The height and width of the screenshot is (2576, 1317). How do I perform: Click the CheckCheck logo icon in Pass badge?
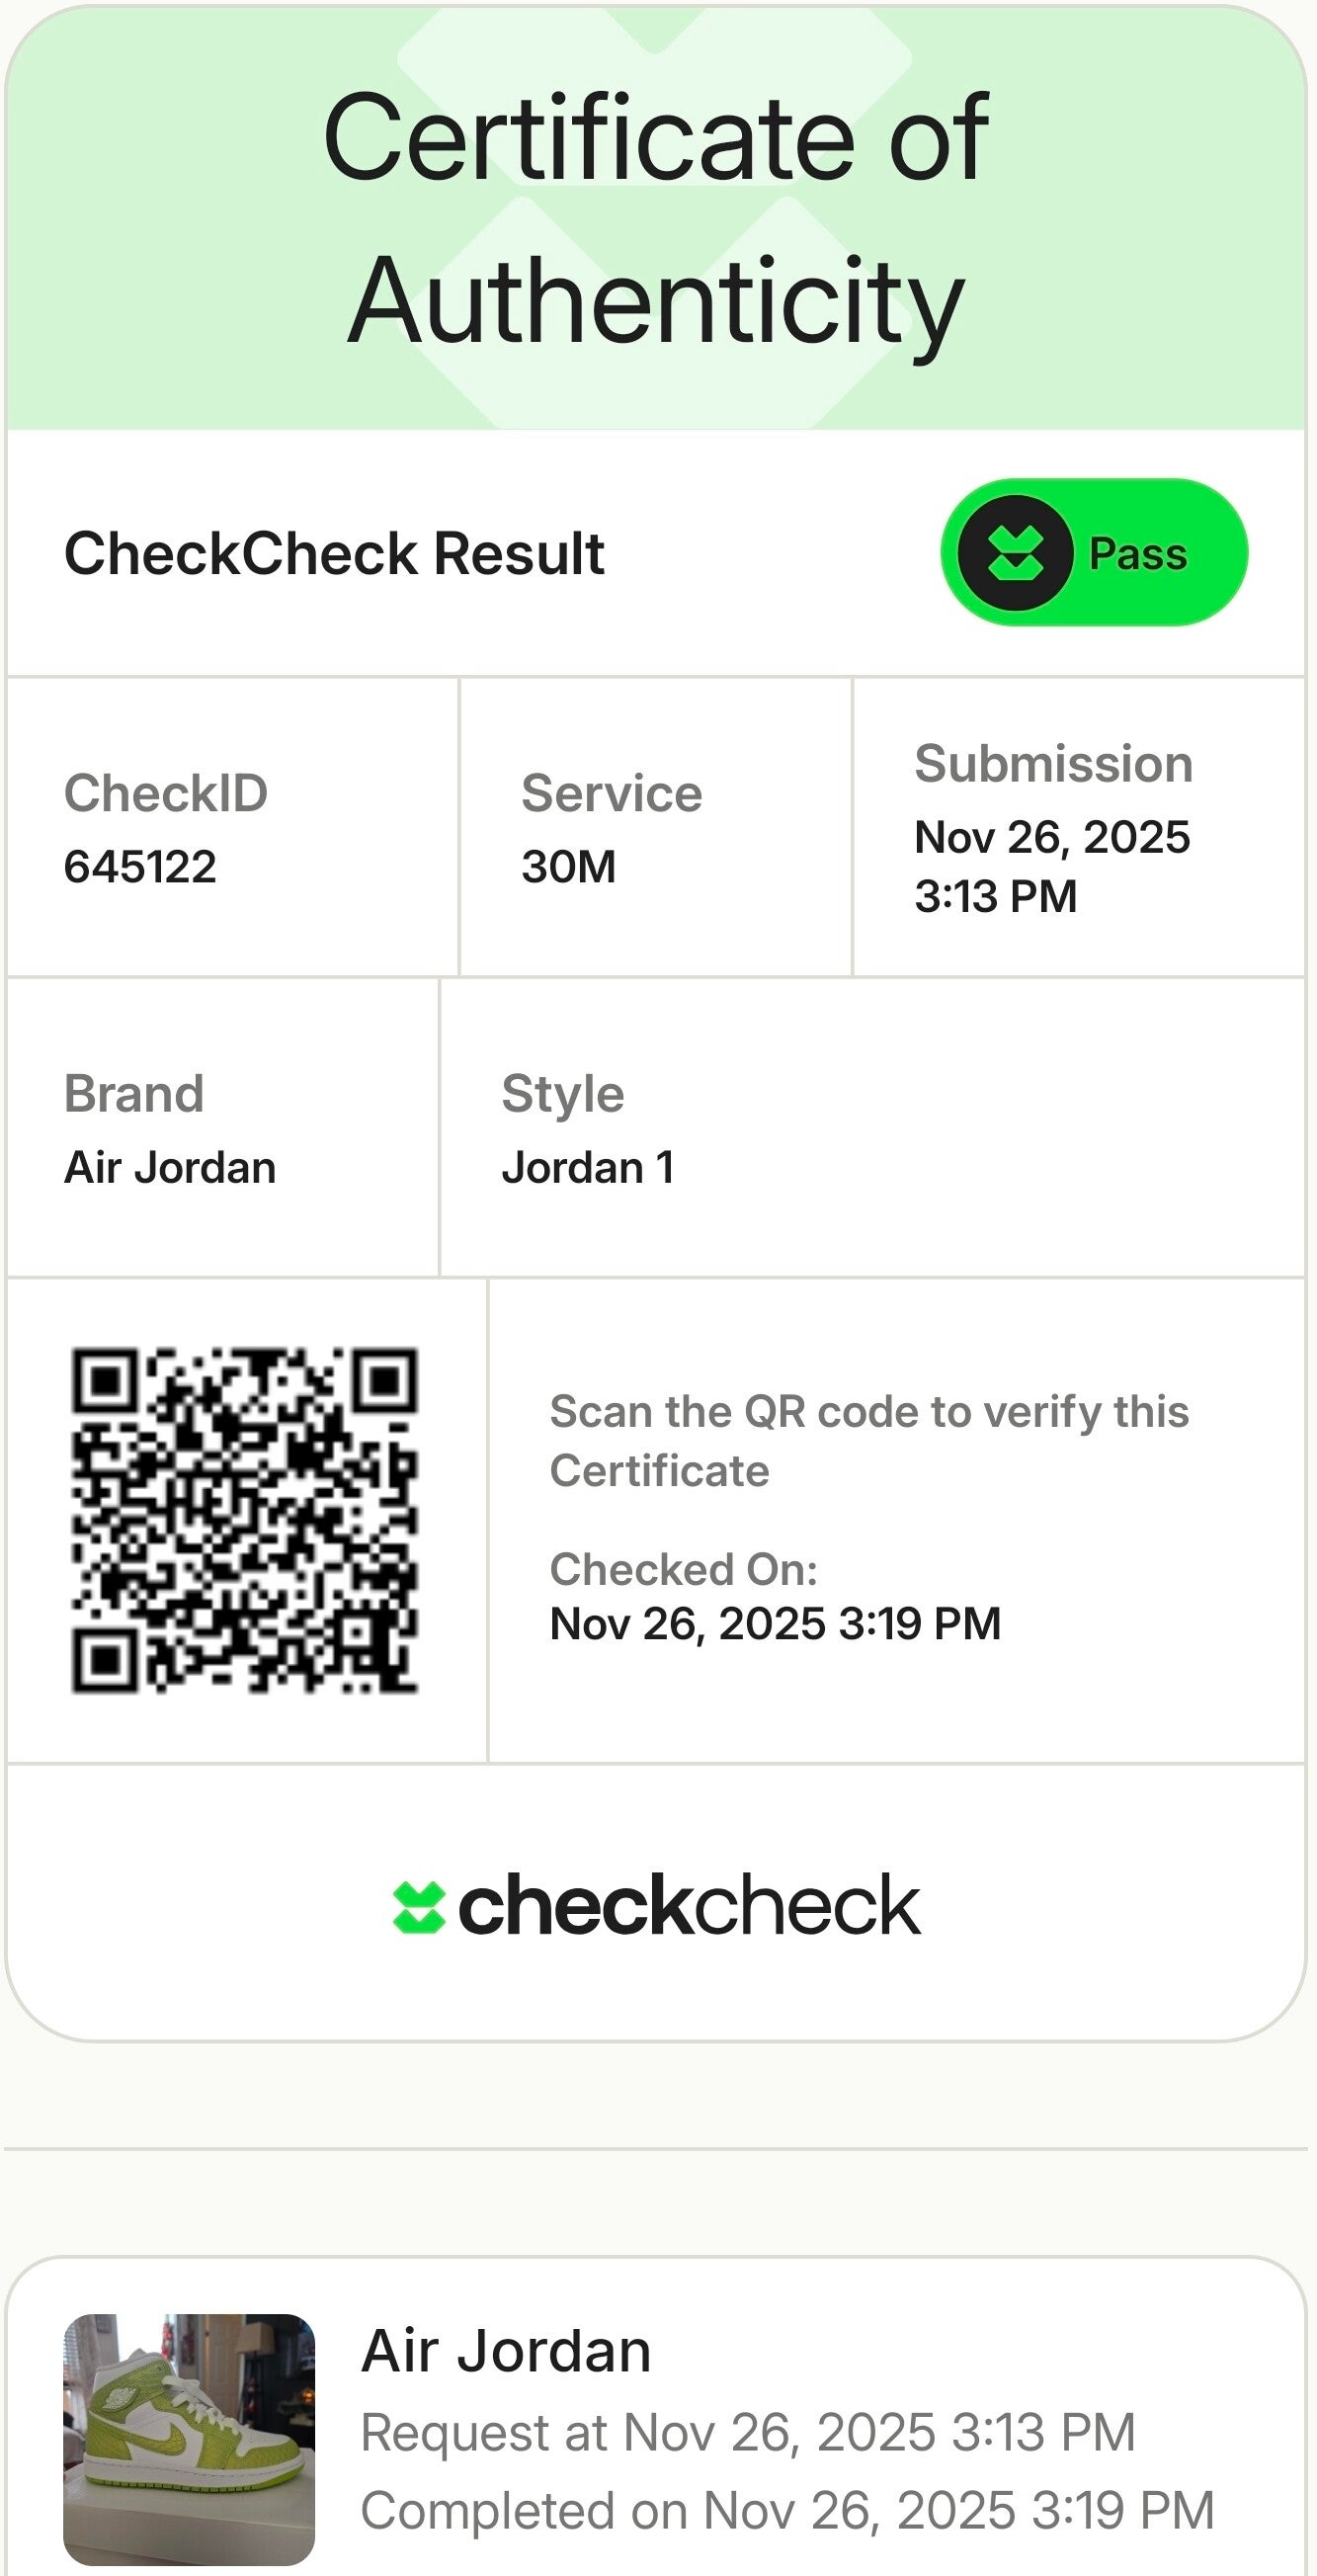1015,553
